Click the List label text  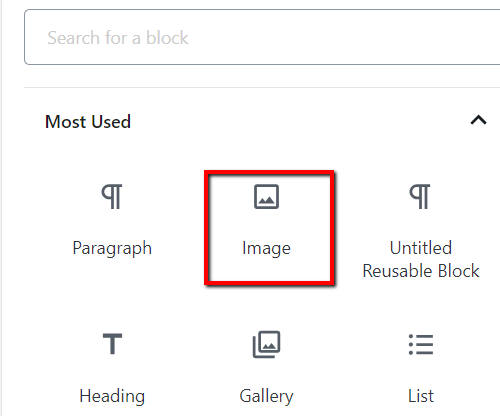[421, 396]
